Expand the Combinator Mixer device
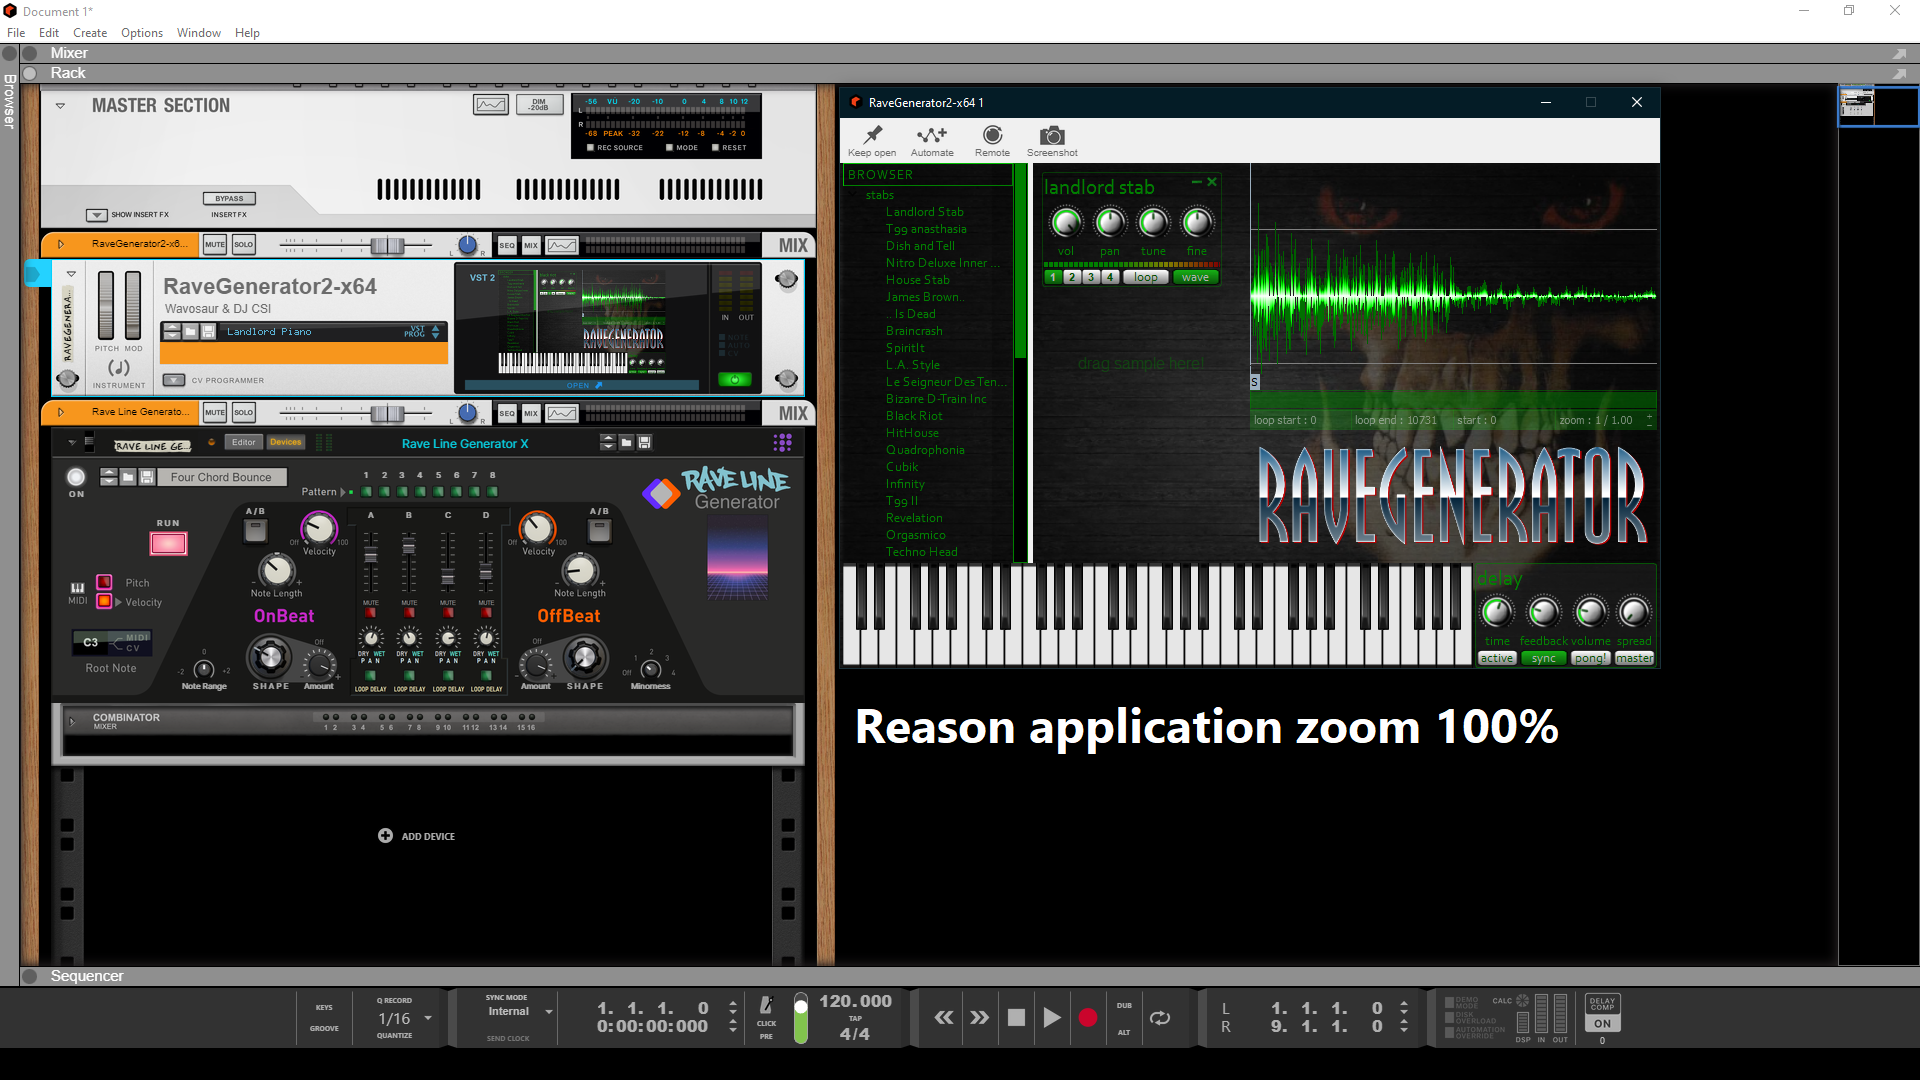The width and height of the screenshot is (1920, 1080). click(72, 720)
